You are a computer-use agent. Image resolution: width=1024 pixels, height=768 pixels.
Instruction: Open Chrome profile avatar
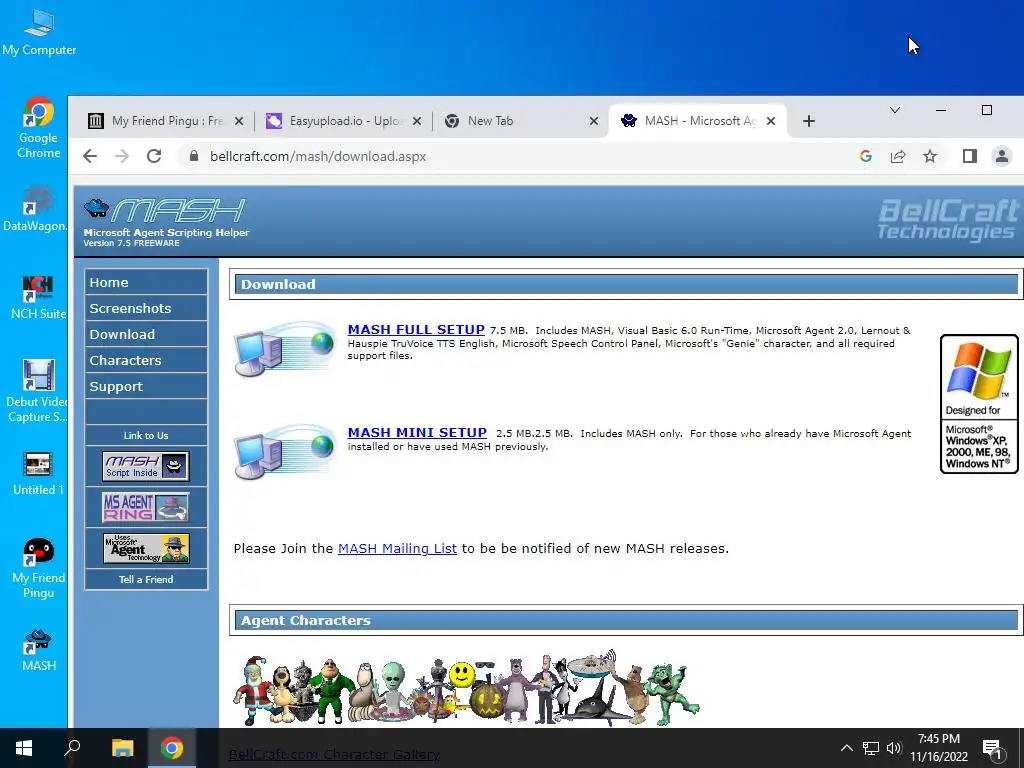[1002, 156]
